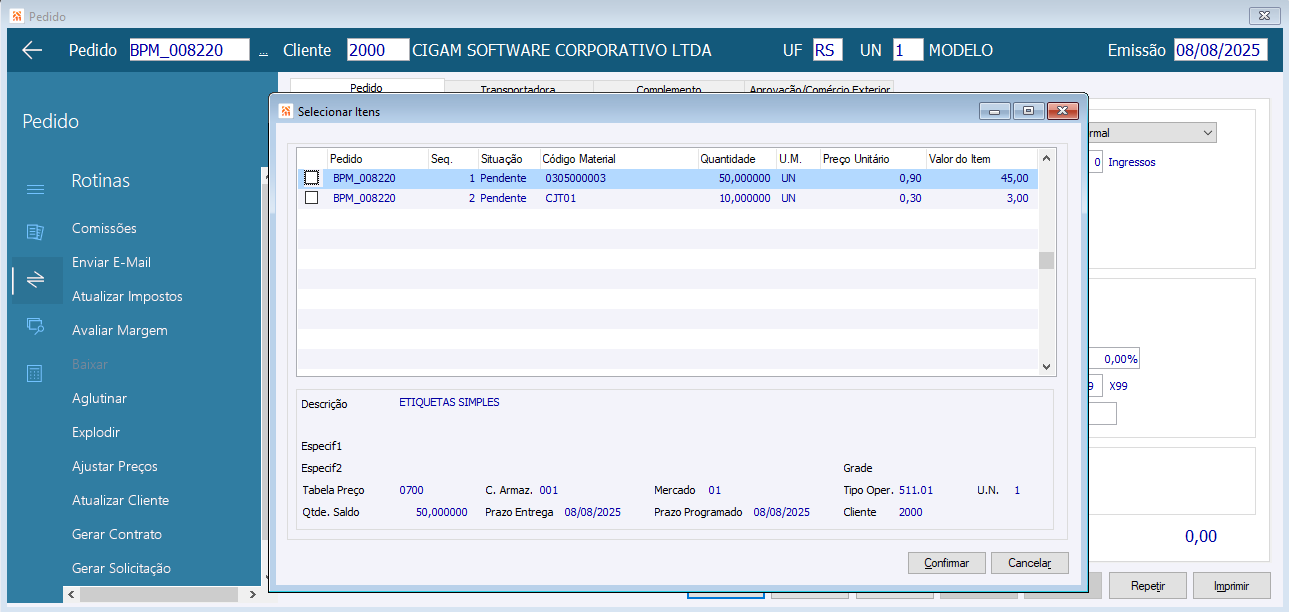The width and height of the screenshot is (1289, 612).
Task: Click the grid's scroll up arrow
Action: click(1046, 158)
